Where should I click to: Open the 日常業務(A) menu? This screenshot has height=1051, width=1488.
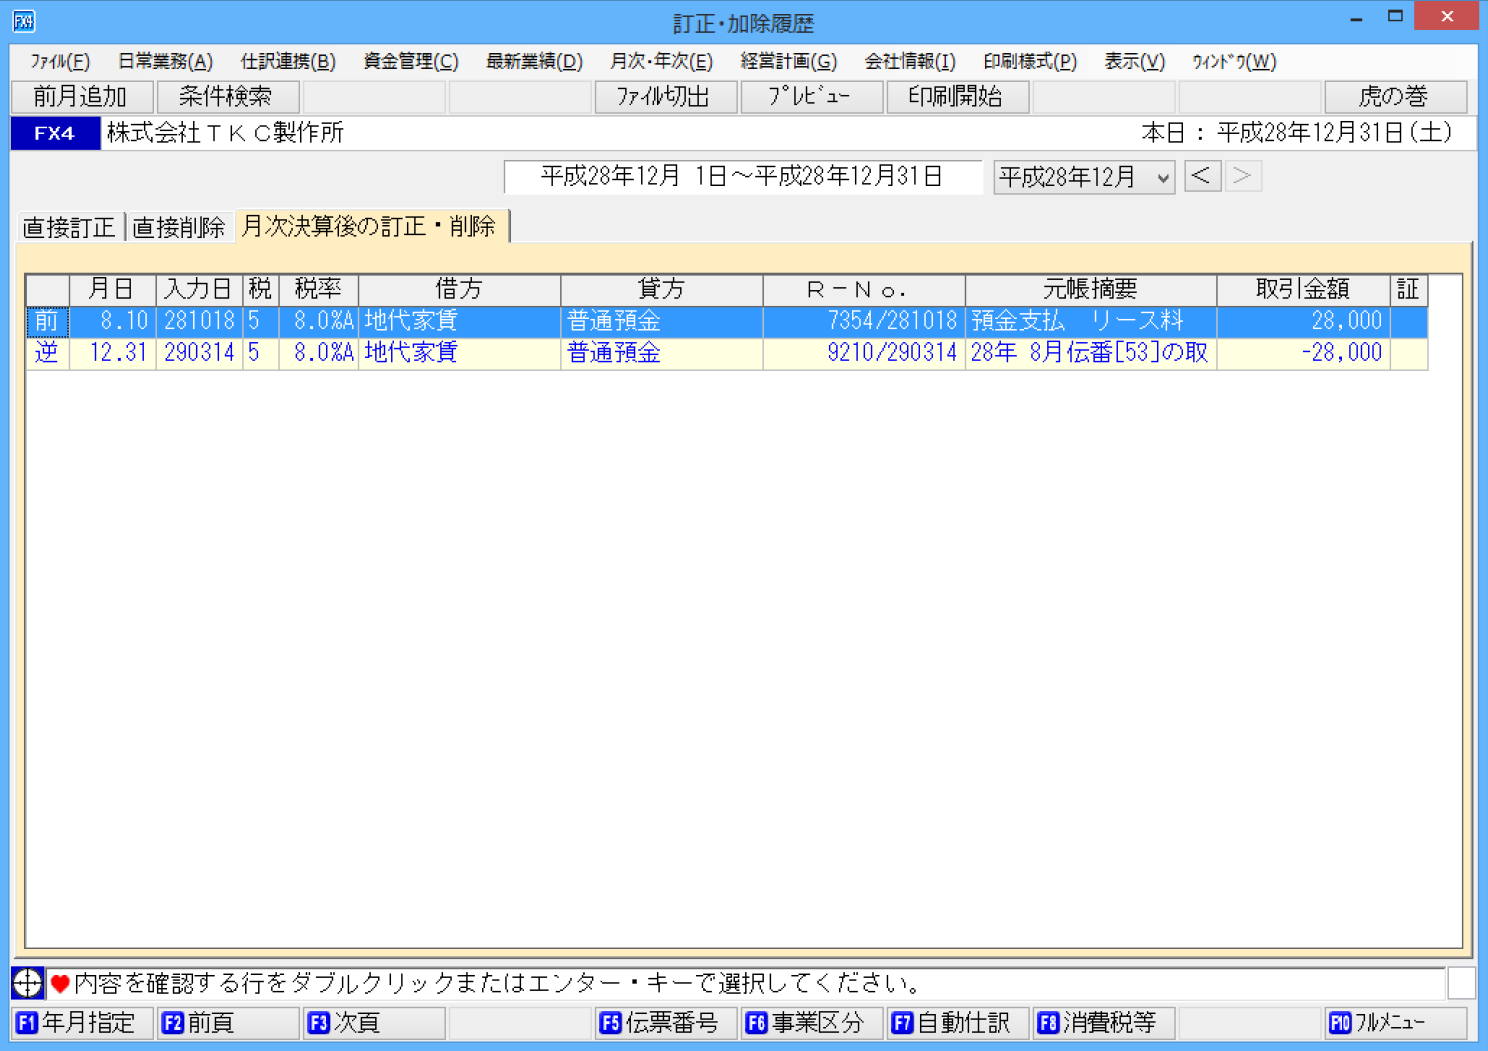[x=165, y=62]
